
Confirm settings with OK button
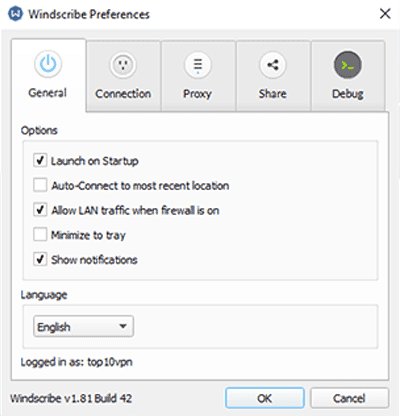[265, 398]
